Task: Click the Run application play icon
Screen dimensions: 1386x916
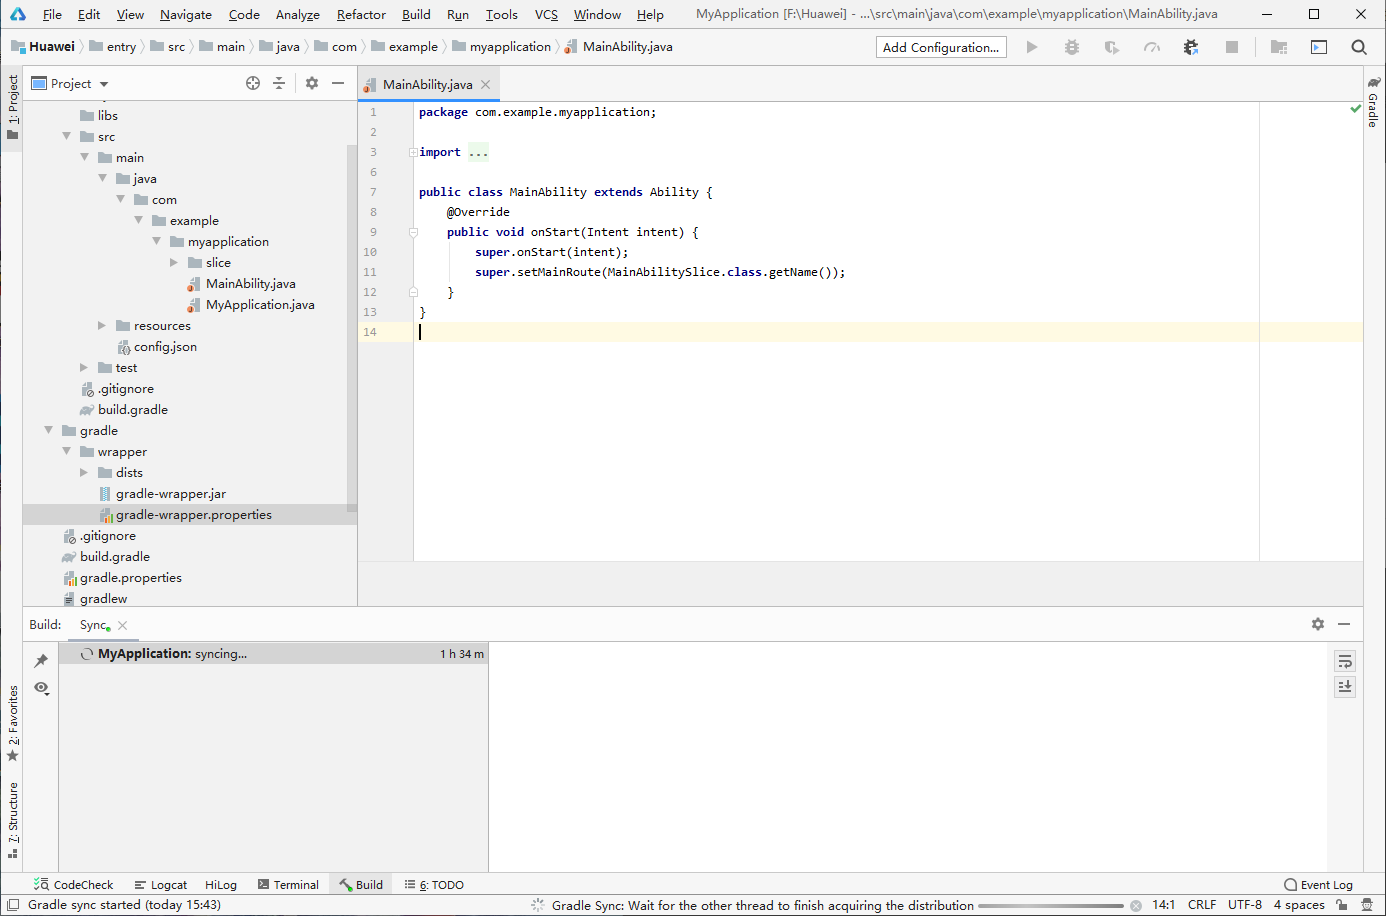Action: pos(1032,47)
